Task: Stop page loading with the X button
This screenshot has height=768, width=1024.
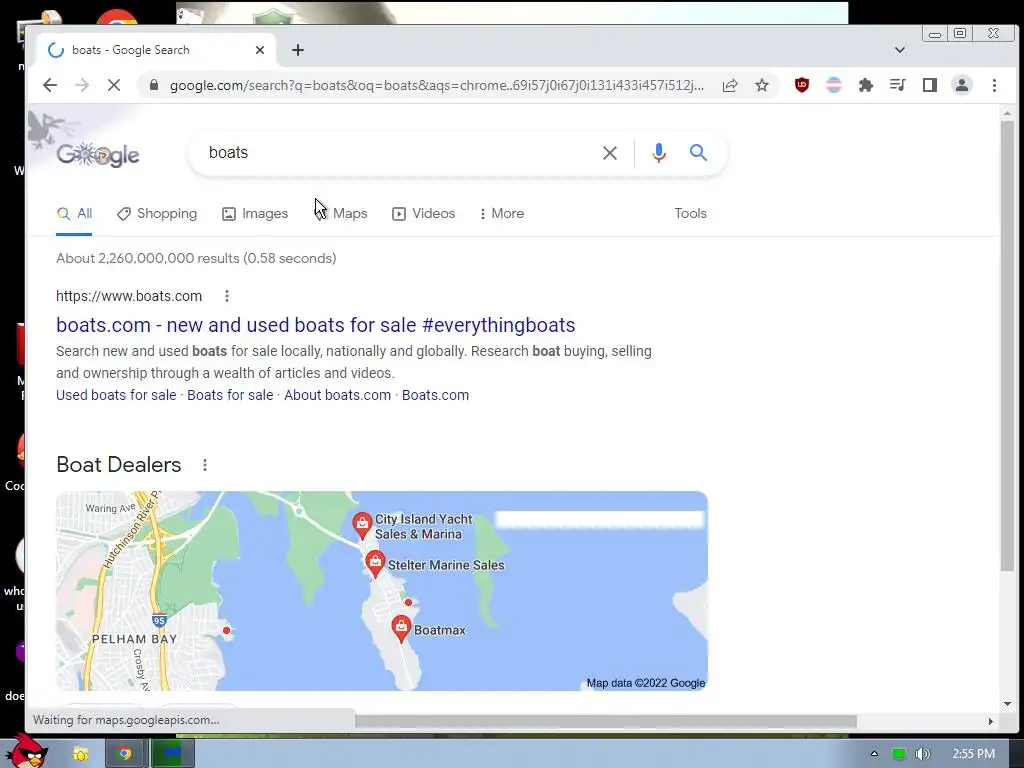Action: point(114,85)
